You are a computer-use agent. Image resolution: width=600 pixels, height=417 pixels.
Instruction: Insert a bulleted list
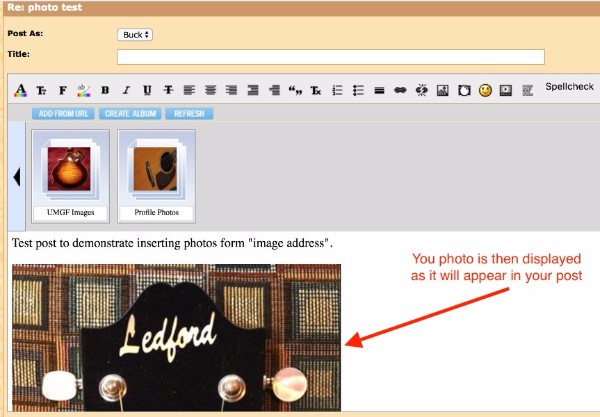[x=358, y=90]
